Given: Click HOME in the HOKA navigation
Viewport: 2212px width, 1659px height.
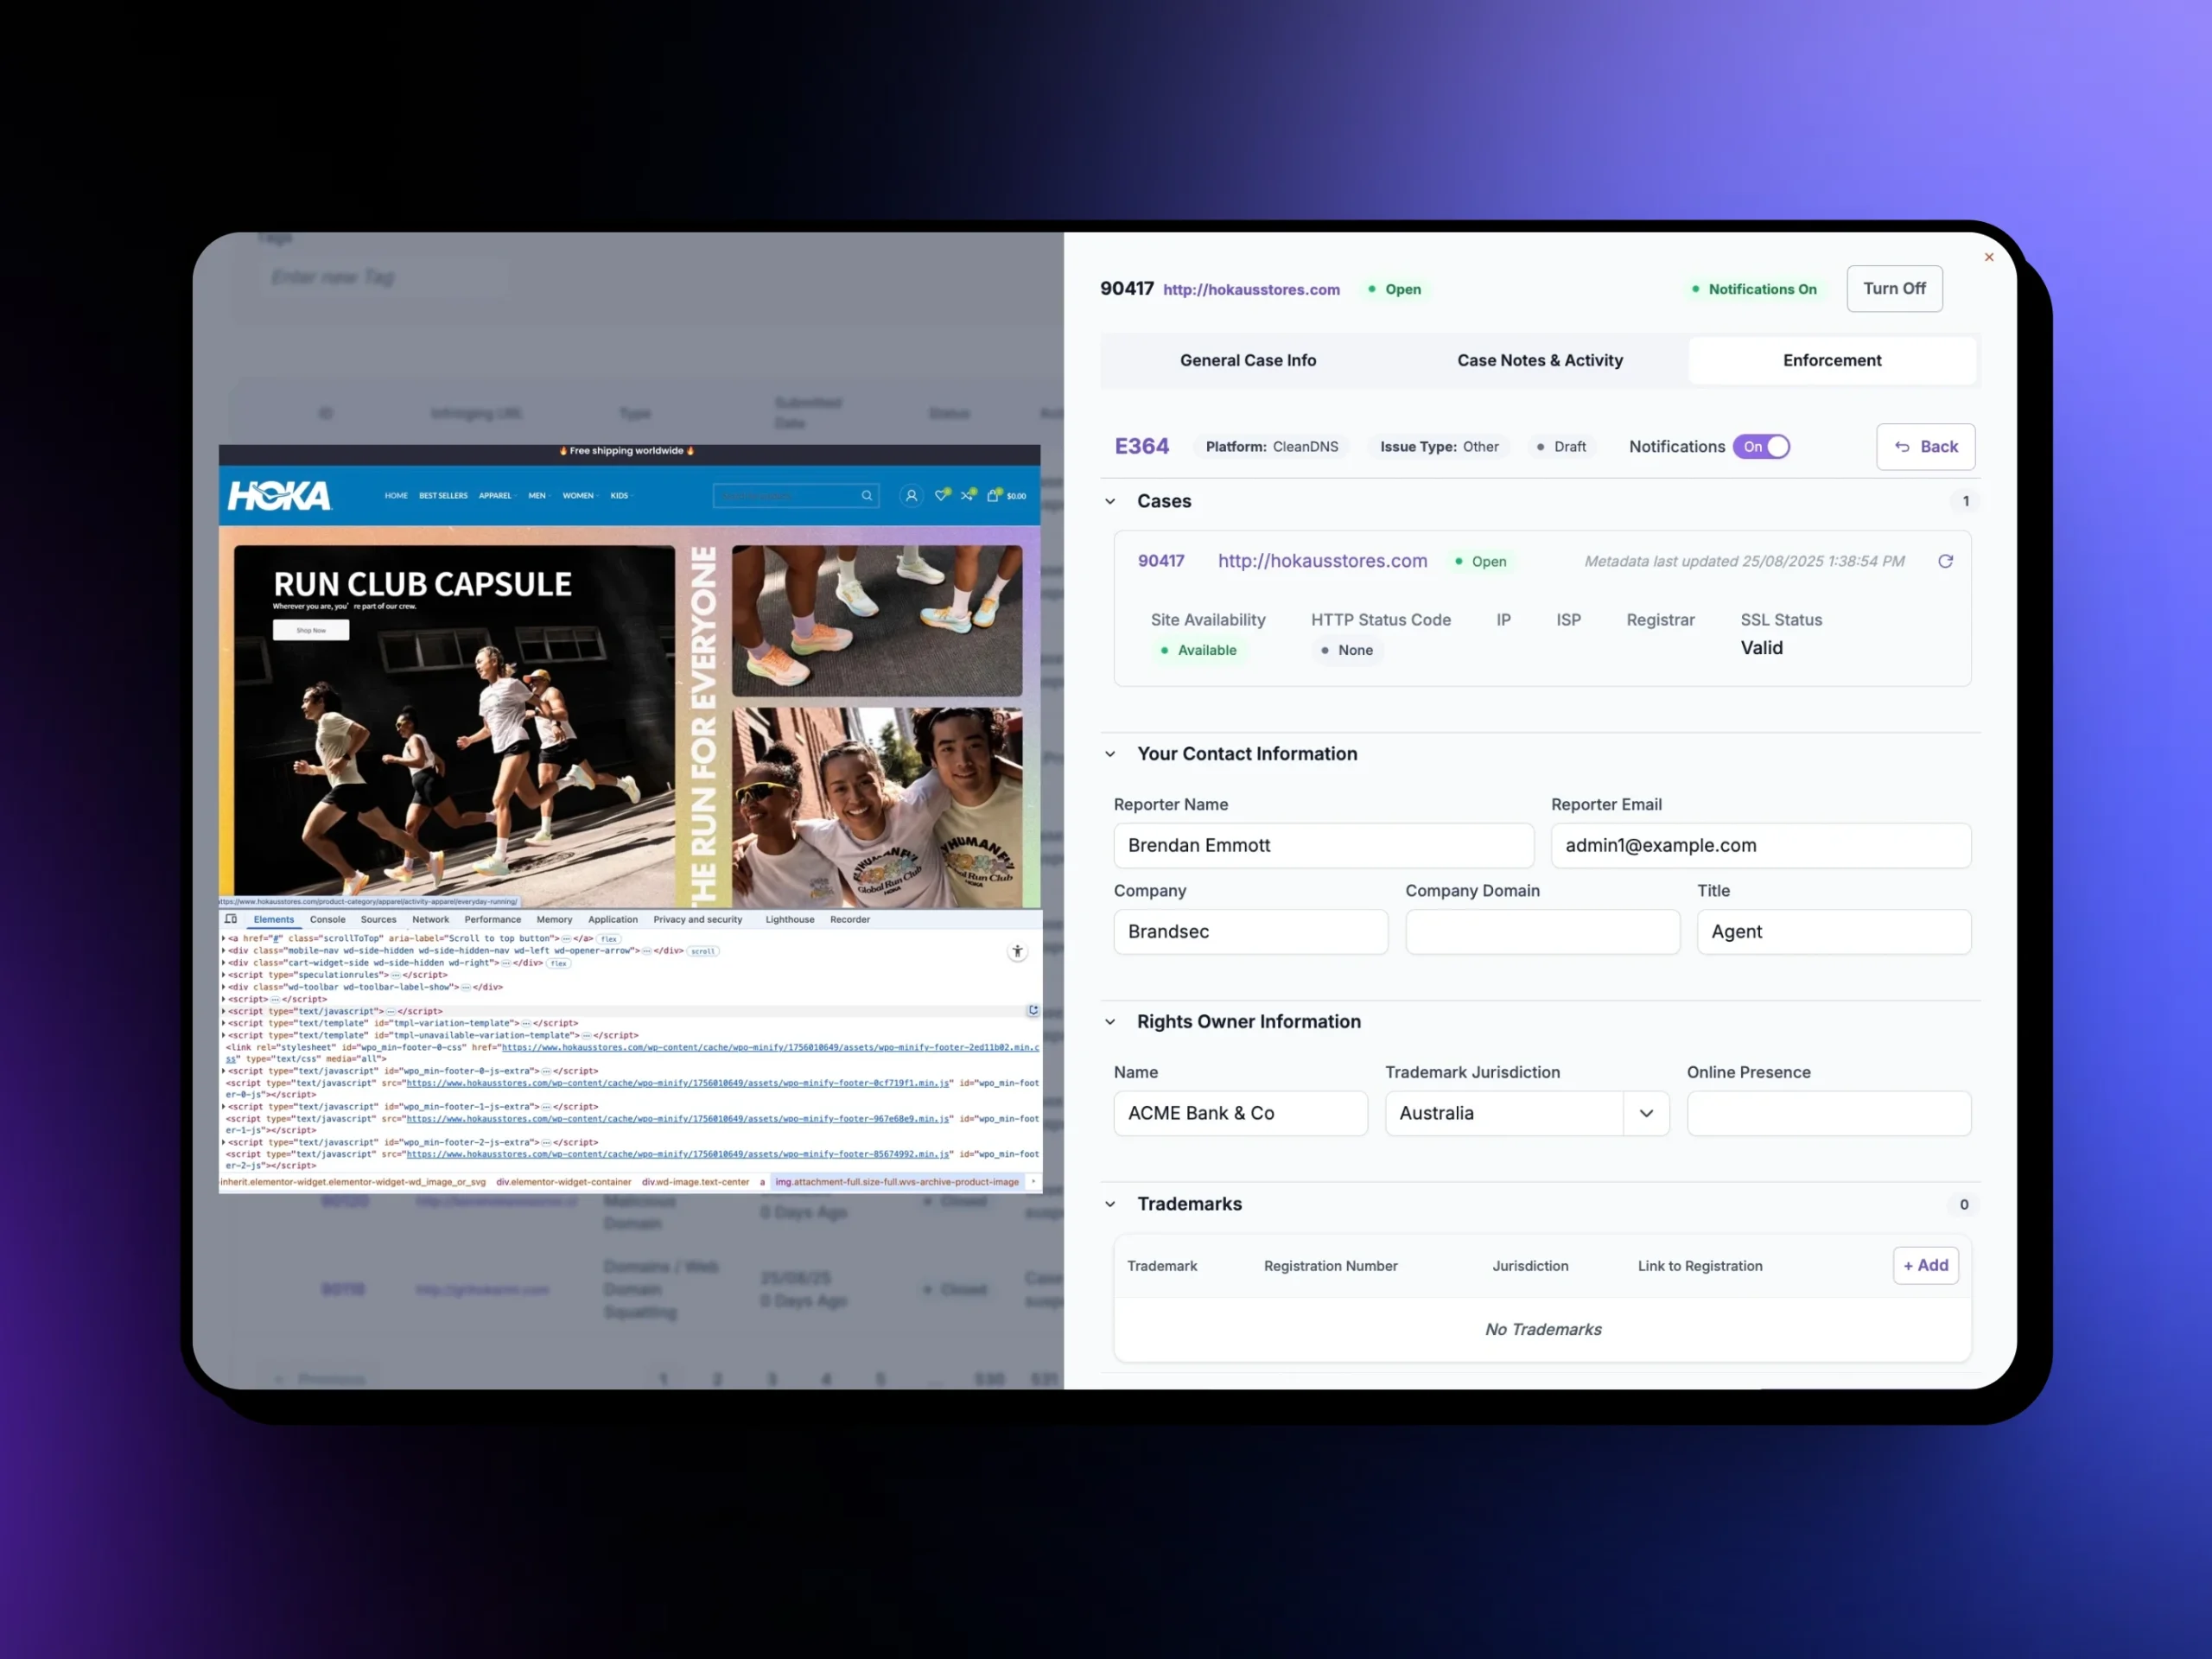Looking at the screenshot, I should 396,496.
